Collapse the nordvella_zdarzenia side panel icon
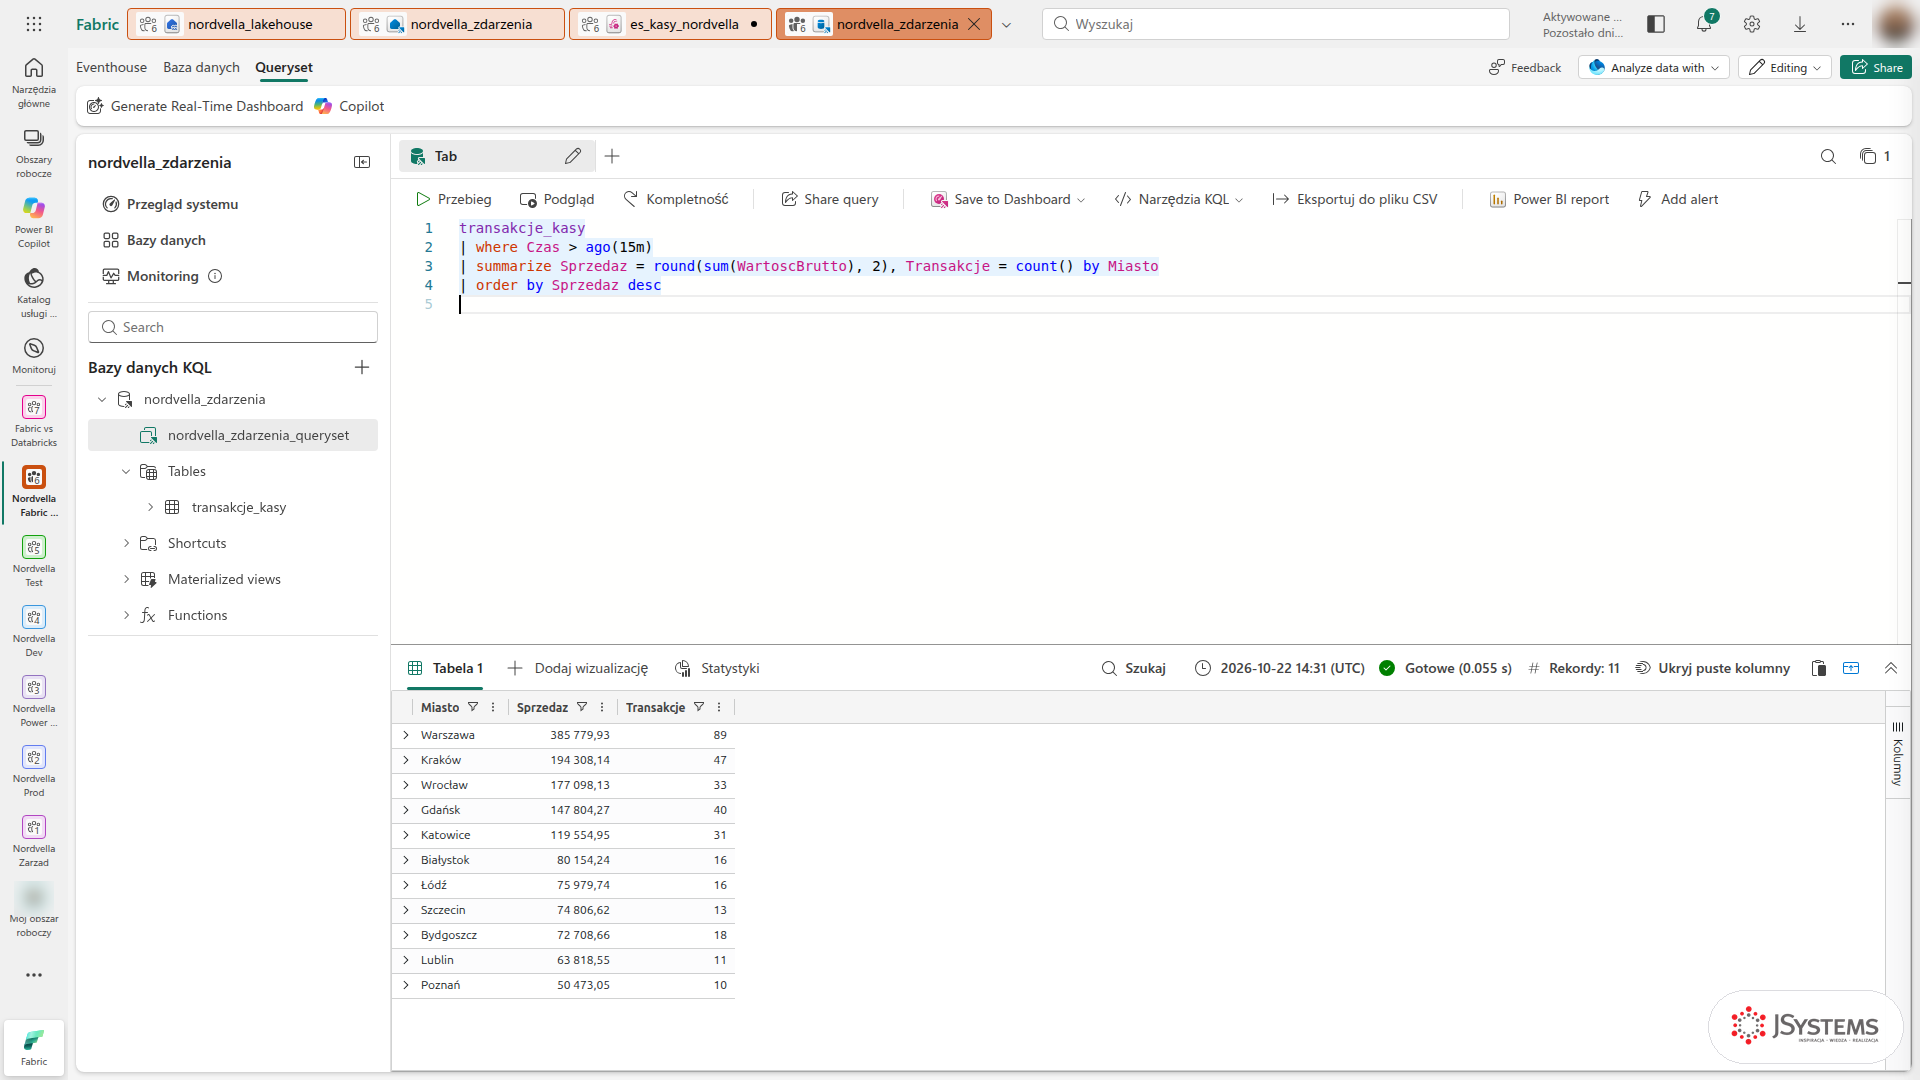The image size is (1920, 1080). pos(362,162)
